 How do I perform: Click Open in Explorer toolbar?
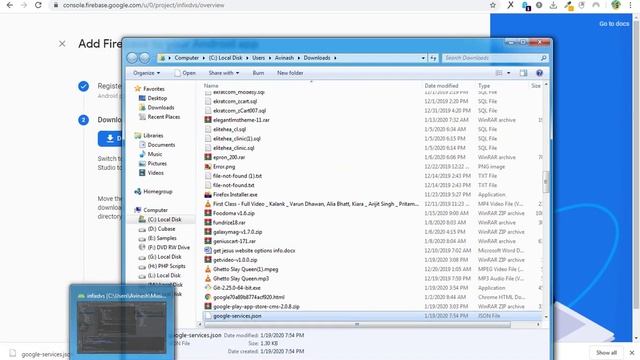click(185, 73)
